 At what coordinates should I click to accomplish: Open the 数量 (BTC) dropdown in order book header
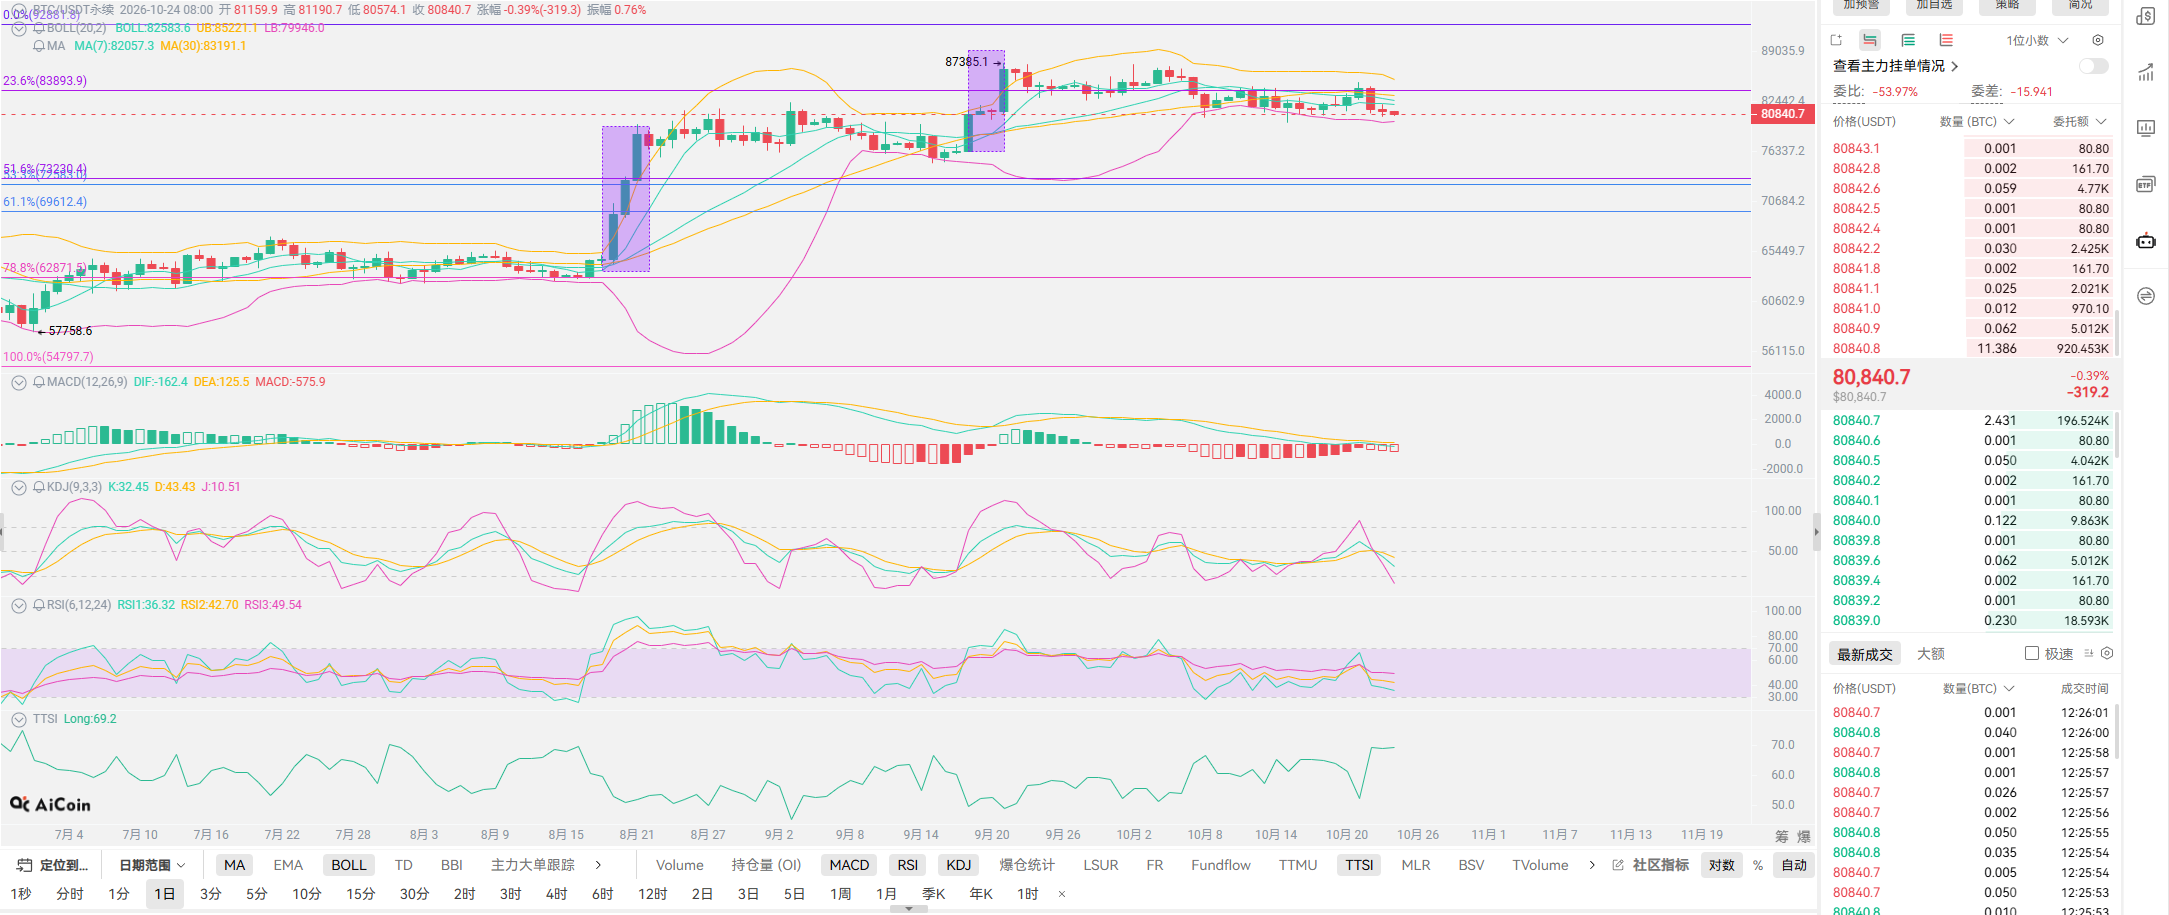[x=1977, y=121]
